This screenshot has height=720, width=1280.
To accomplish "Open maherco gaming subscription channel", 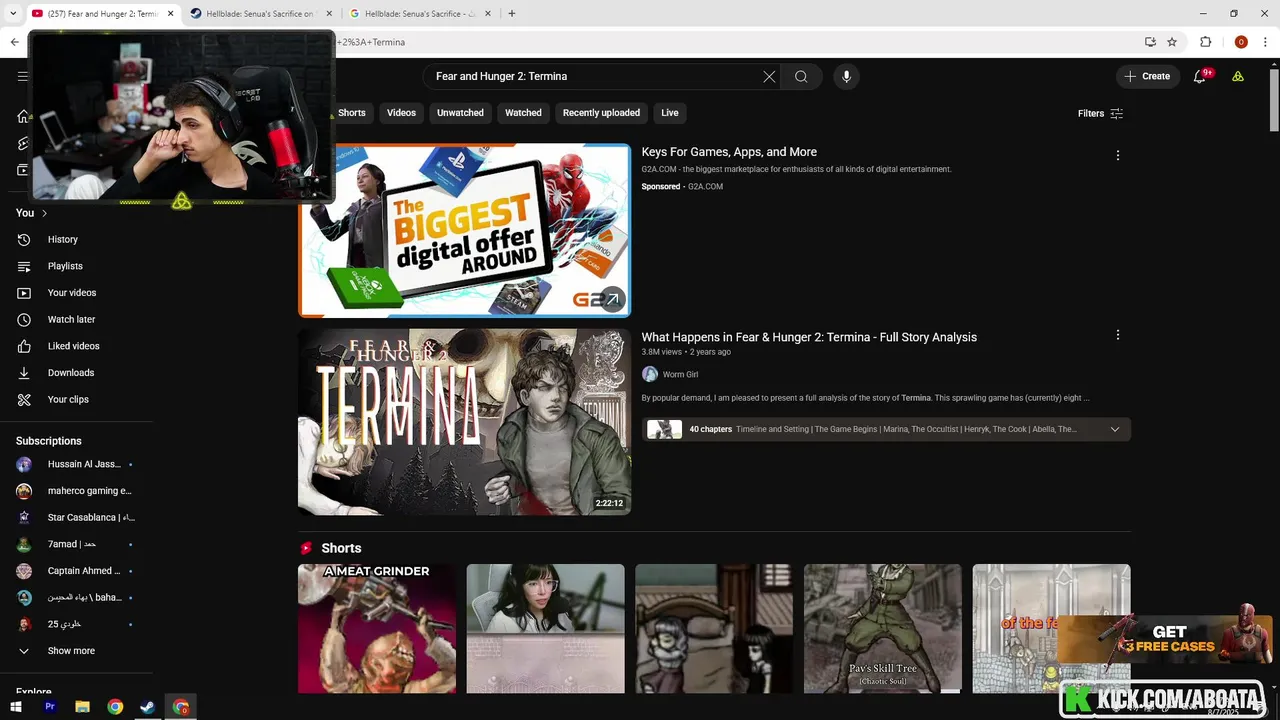I will [x=77, y=491].
